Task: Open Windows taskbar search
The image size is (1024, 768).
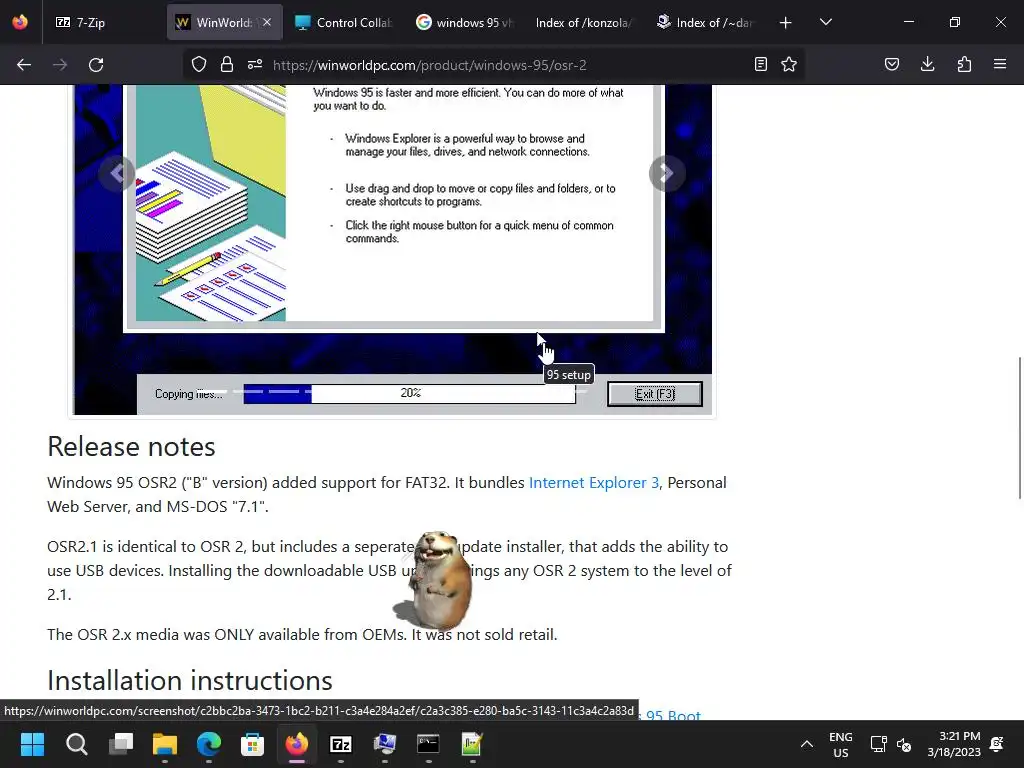Action: coord(76,744)
